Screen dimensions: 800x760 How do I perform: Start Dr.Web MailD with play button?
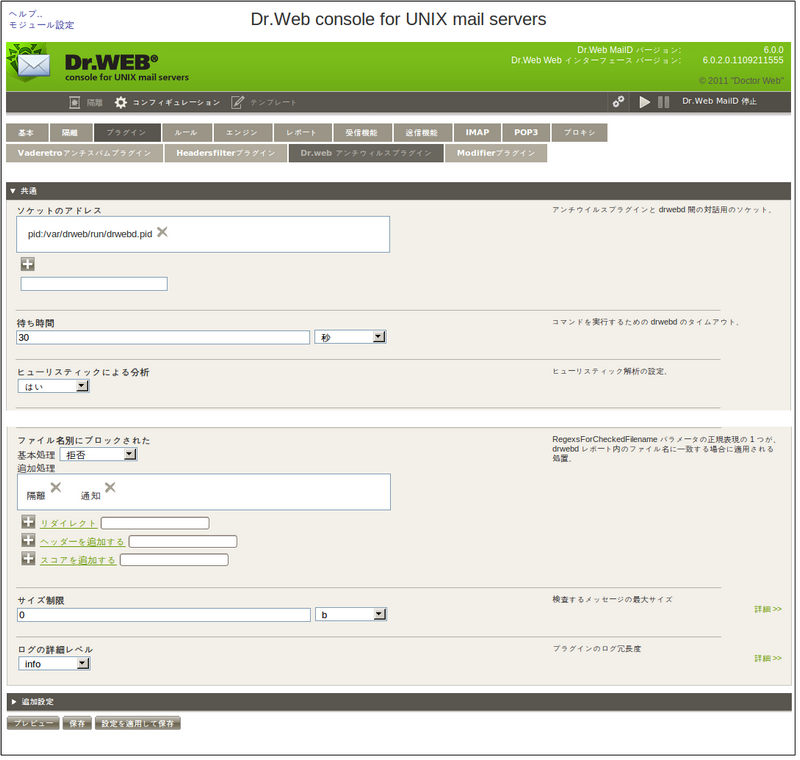click(644, 102)
